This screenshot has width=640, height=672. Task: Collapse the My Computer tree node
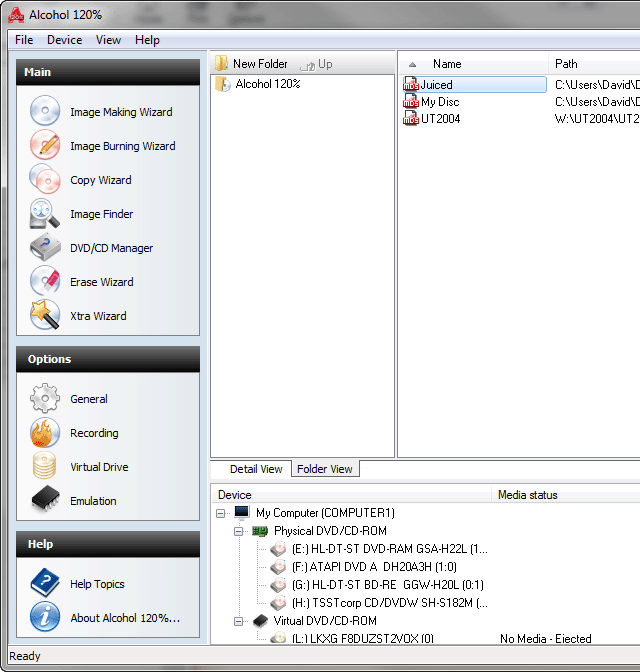(221, 513)
